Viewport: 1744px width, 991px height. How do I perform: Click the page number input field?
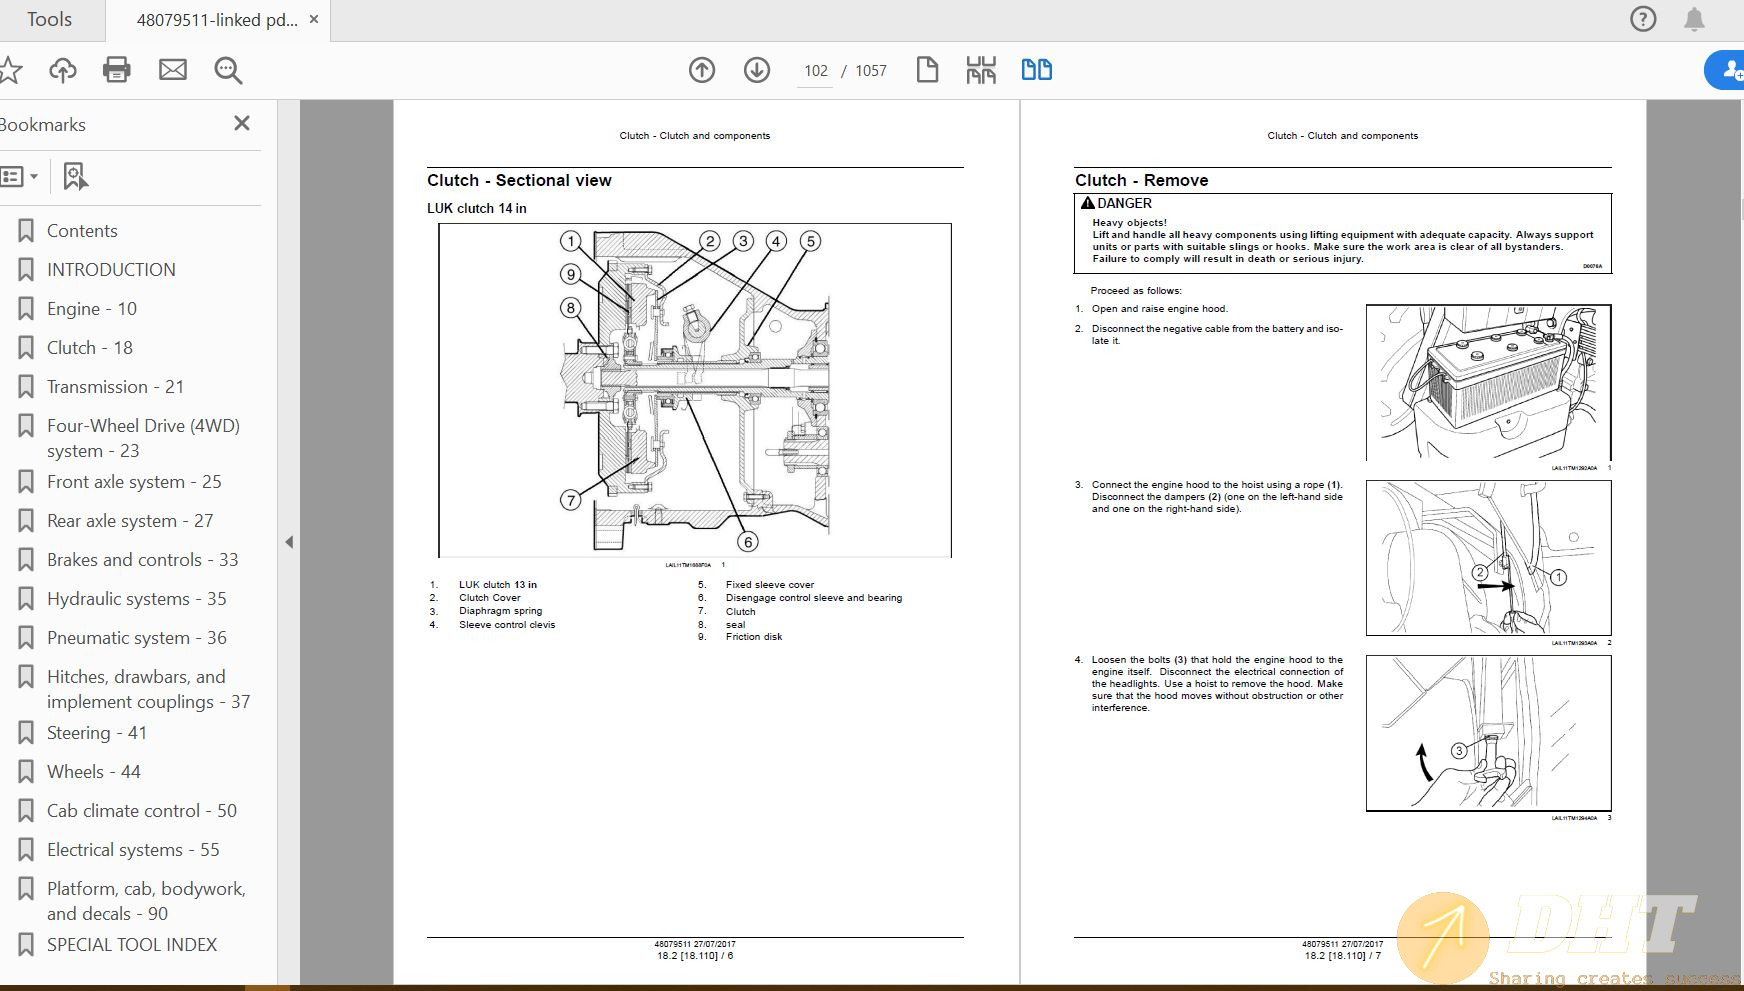(815, 71)
